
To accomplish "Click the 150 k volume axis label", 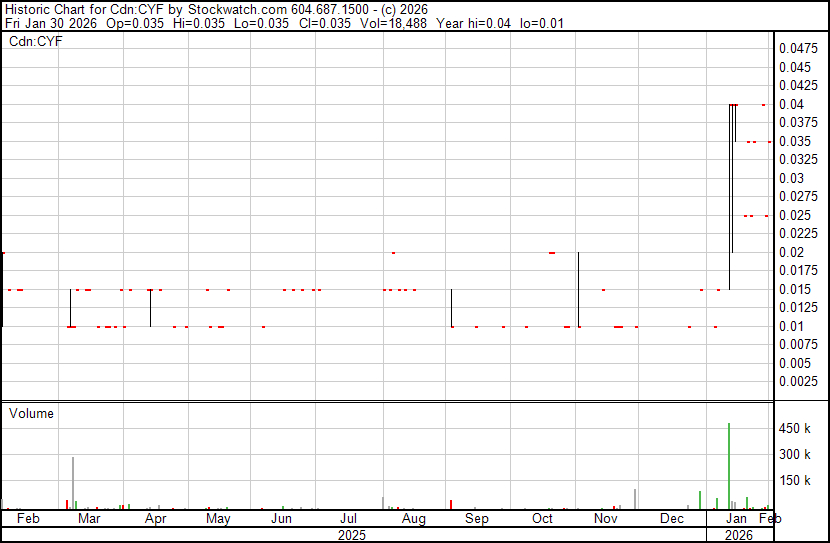I will point(794,480).
